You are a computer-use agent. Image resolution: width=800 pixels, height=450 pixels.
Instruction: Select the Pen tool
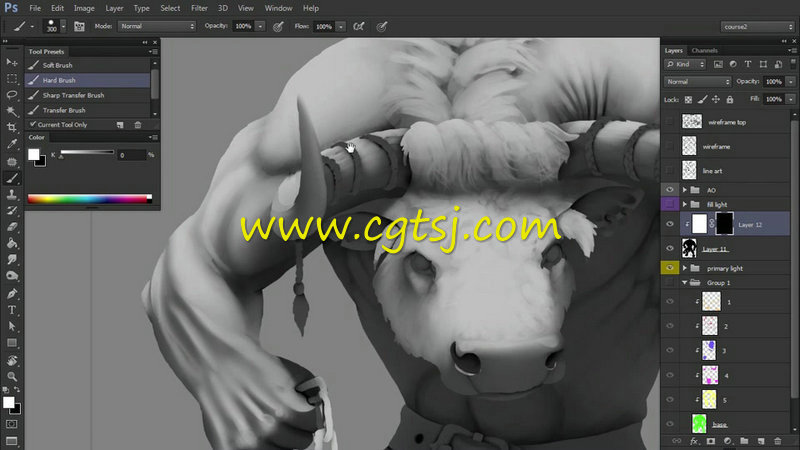[12, 293]
